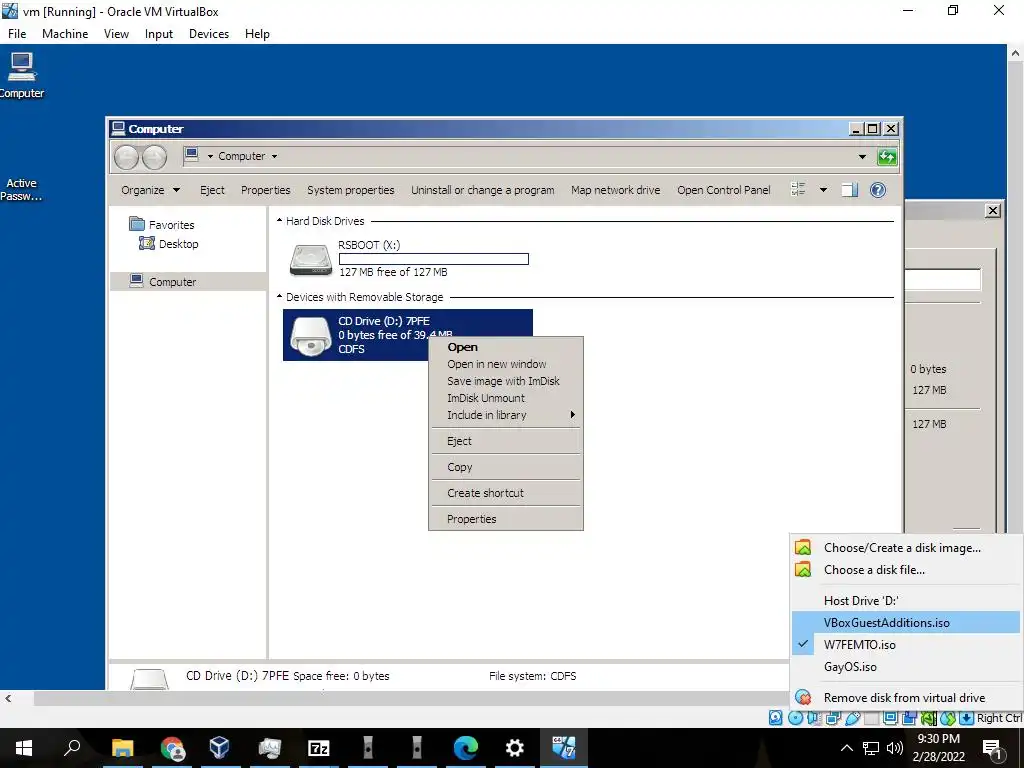
Task: Choose Save image with ImDisk
Action: tap(505, 381)
